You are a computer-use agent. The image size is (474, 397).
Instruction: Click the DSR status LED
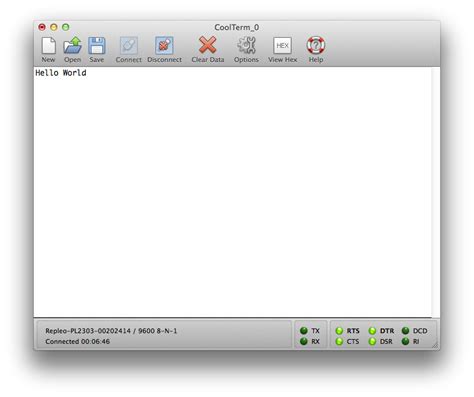click(x=372, y=341)
